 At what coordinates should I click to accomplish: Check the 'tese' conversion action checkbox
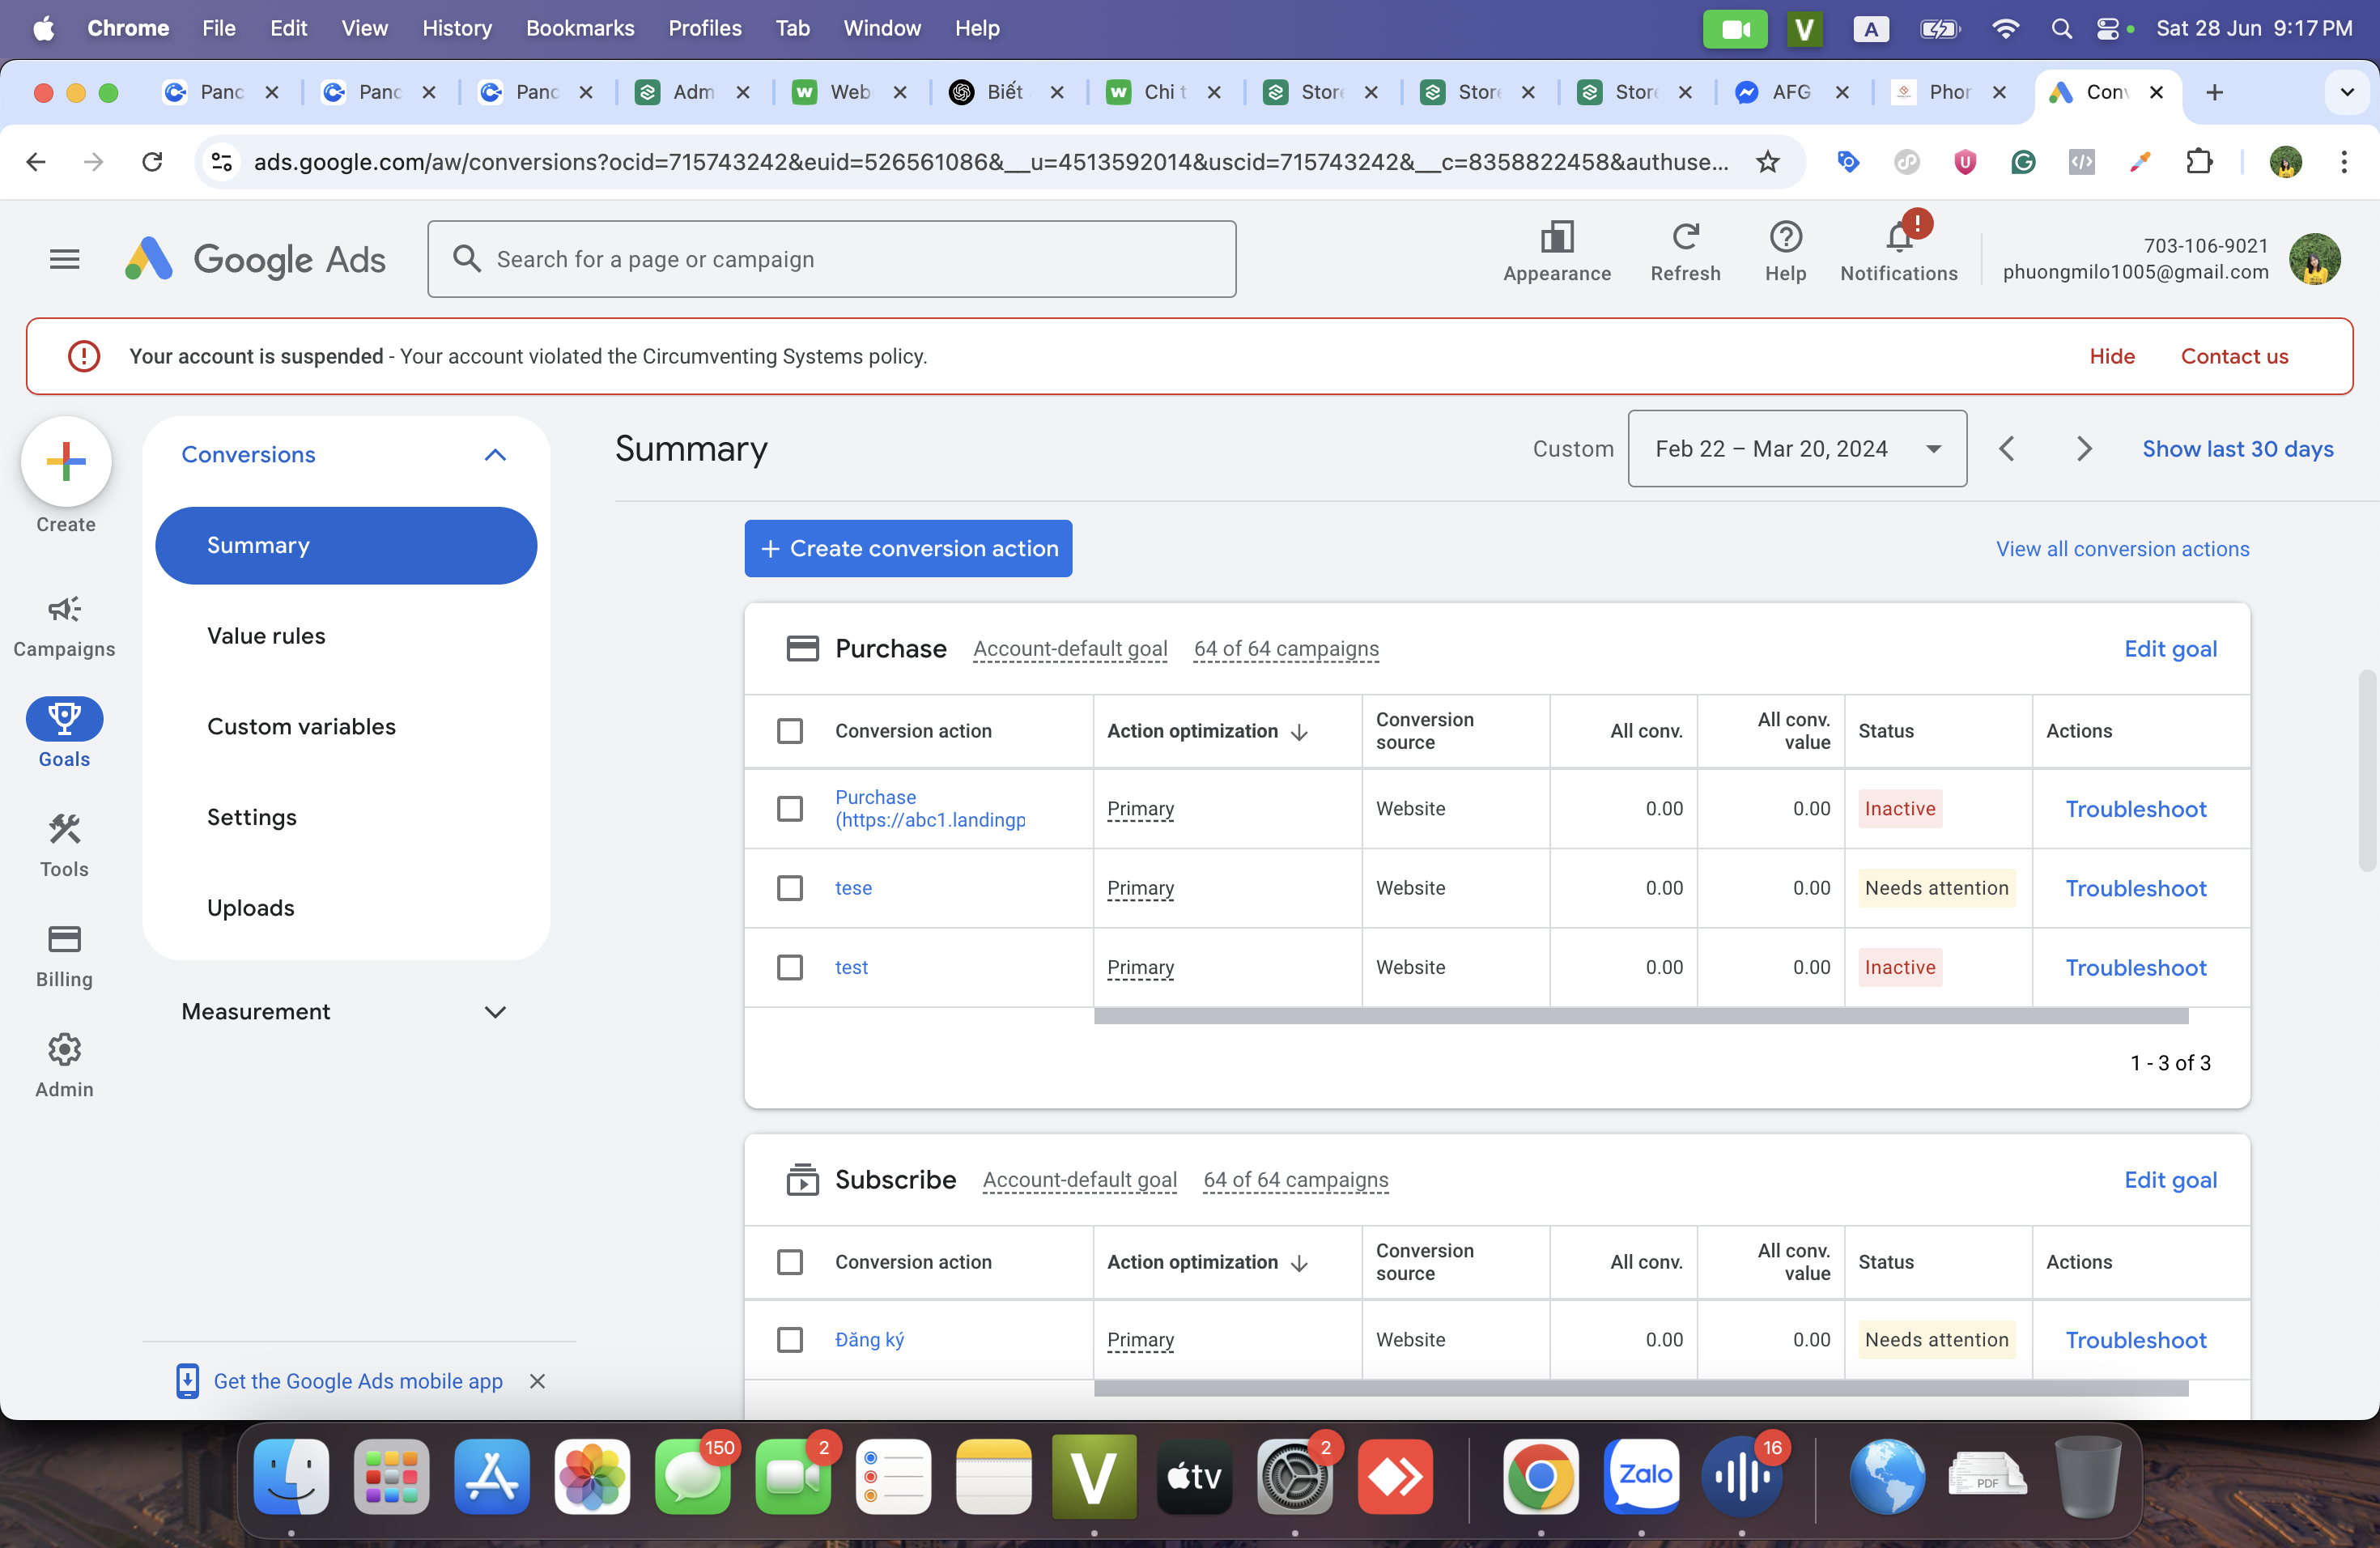tap(790, 888)
